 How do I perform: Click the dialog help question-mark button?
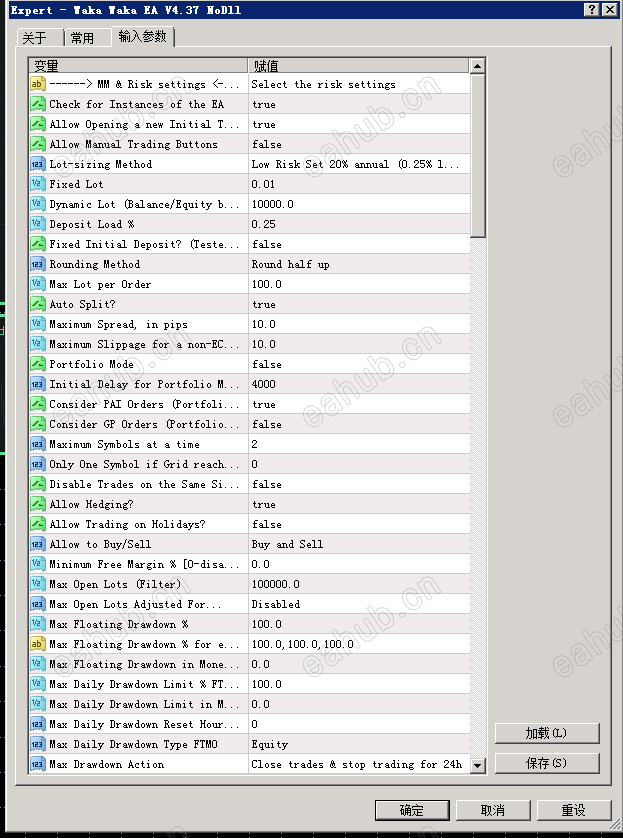[591, 10]
